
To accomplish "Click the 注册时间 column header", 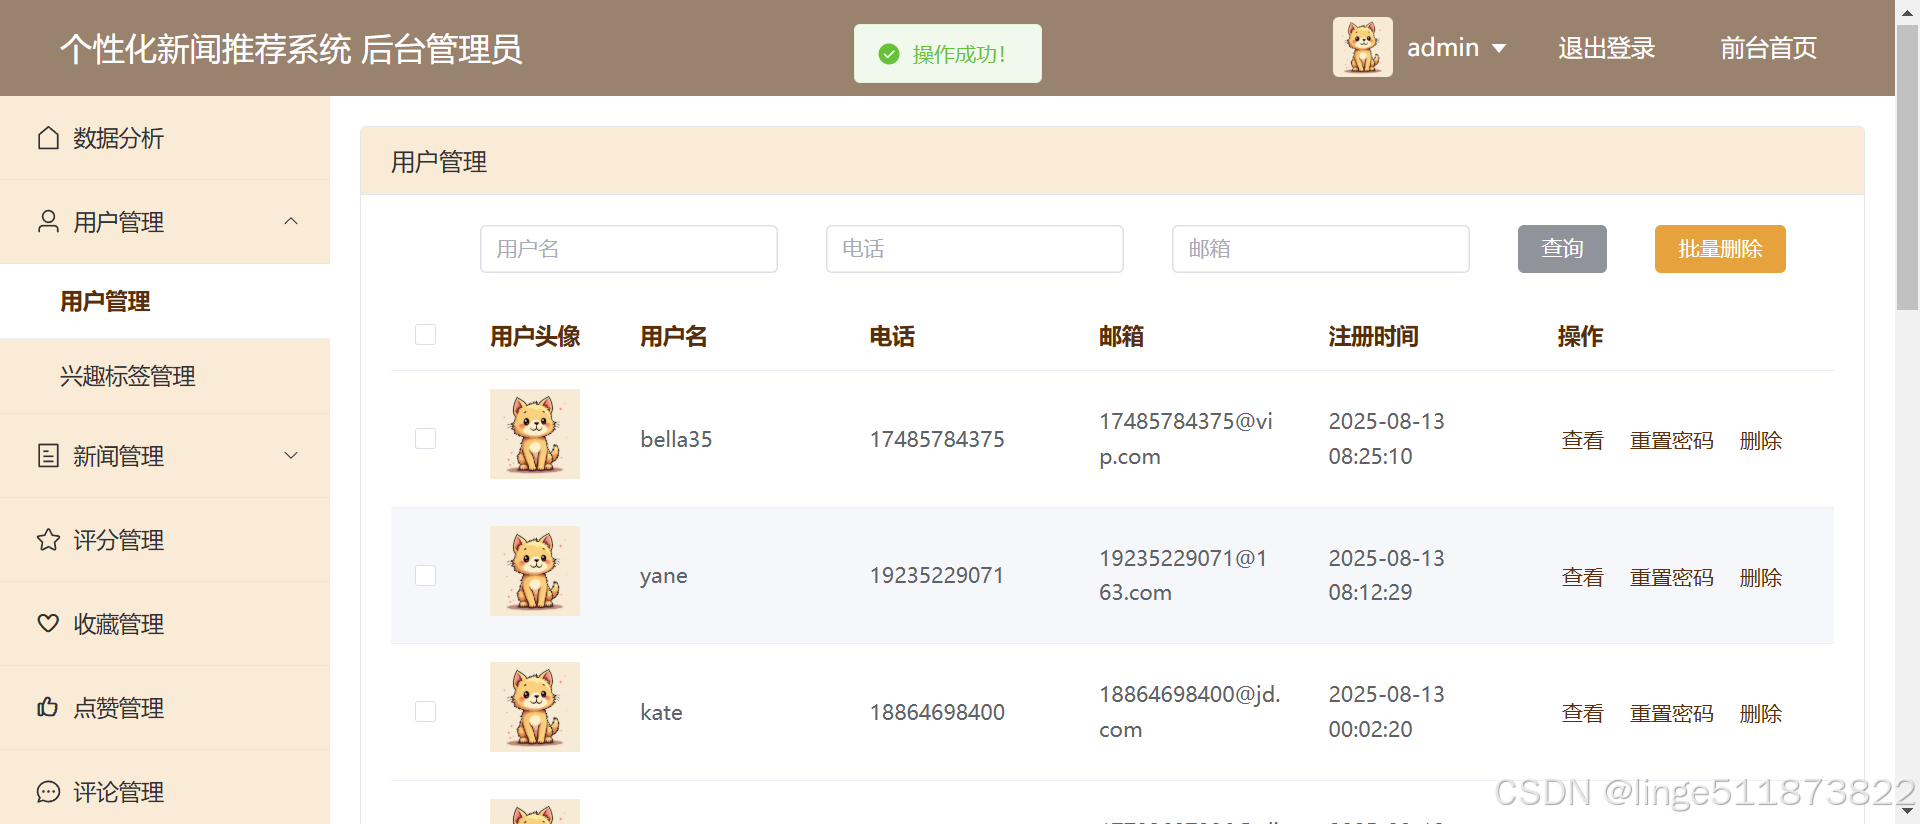I will click(x=1373, y=336).
